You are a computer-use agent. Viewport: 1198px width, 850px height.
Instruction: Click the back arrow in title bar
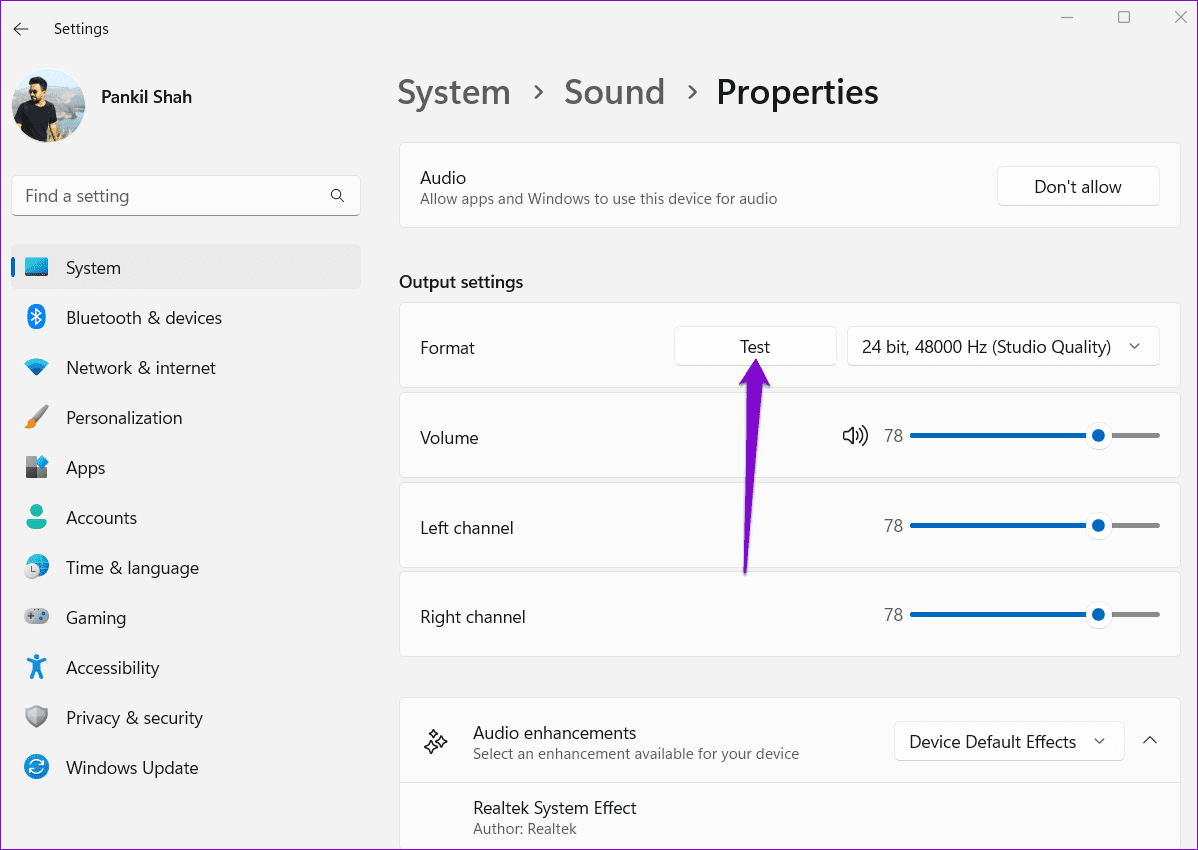pos(21,29)
